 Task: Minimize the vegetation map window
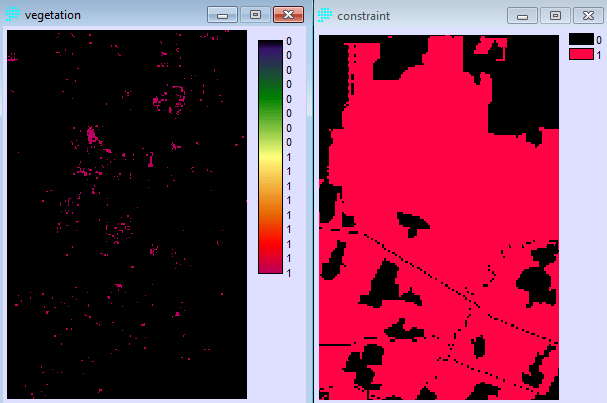coord(222,15)
